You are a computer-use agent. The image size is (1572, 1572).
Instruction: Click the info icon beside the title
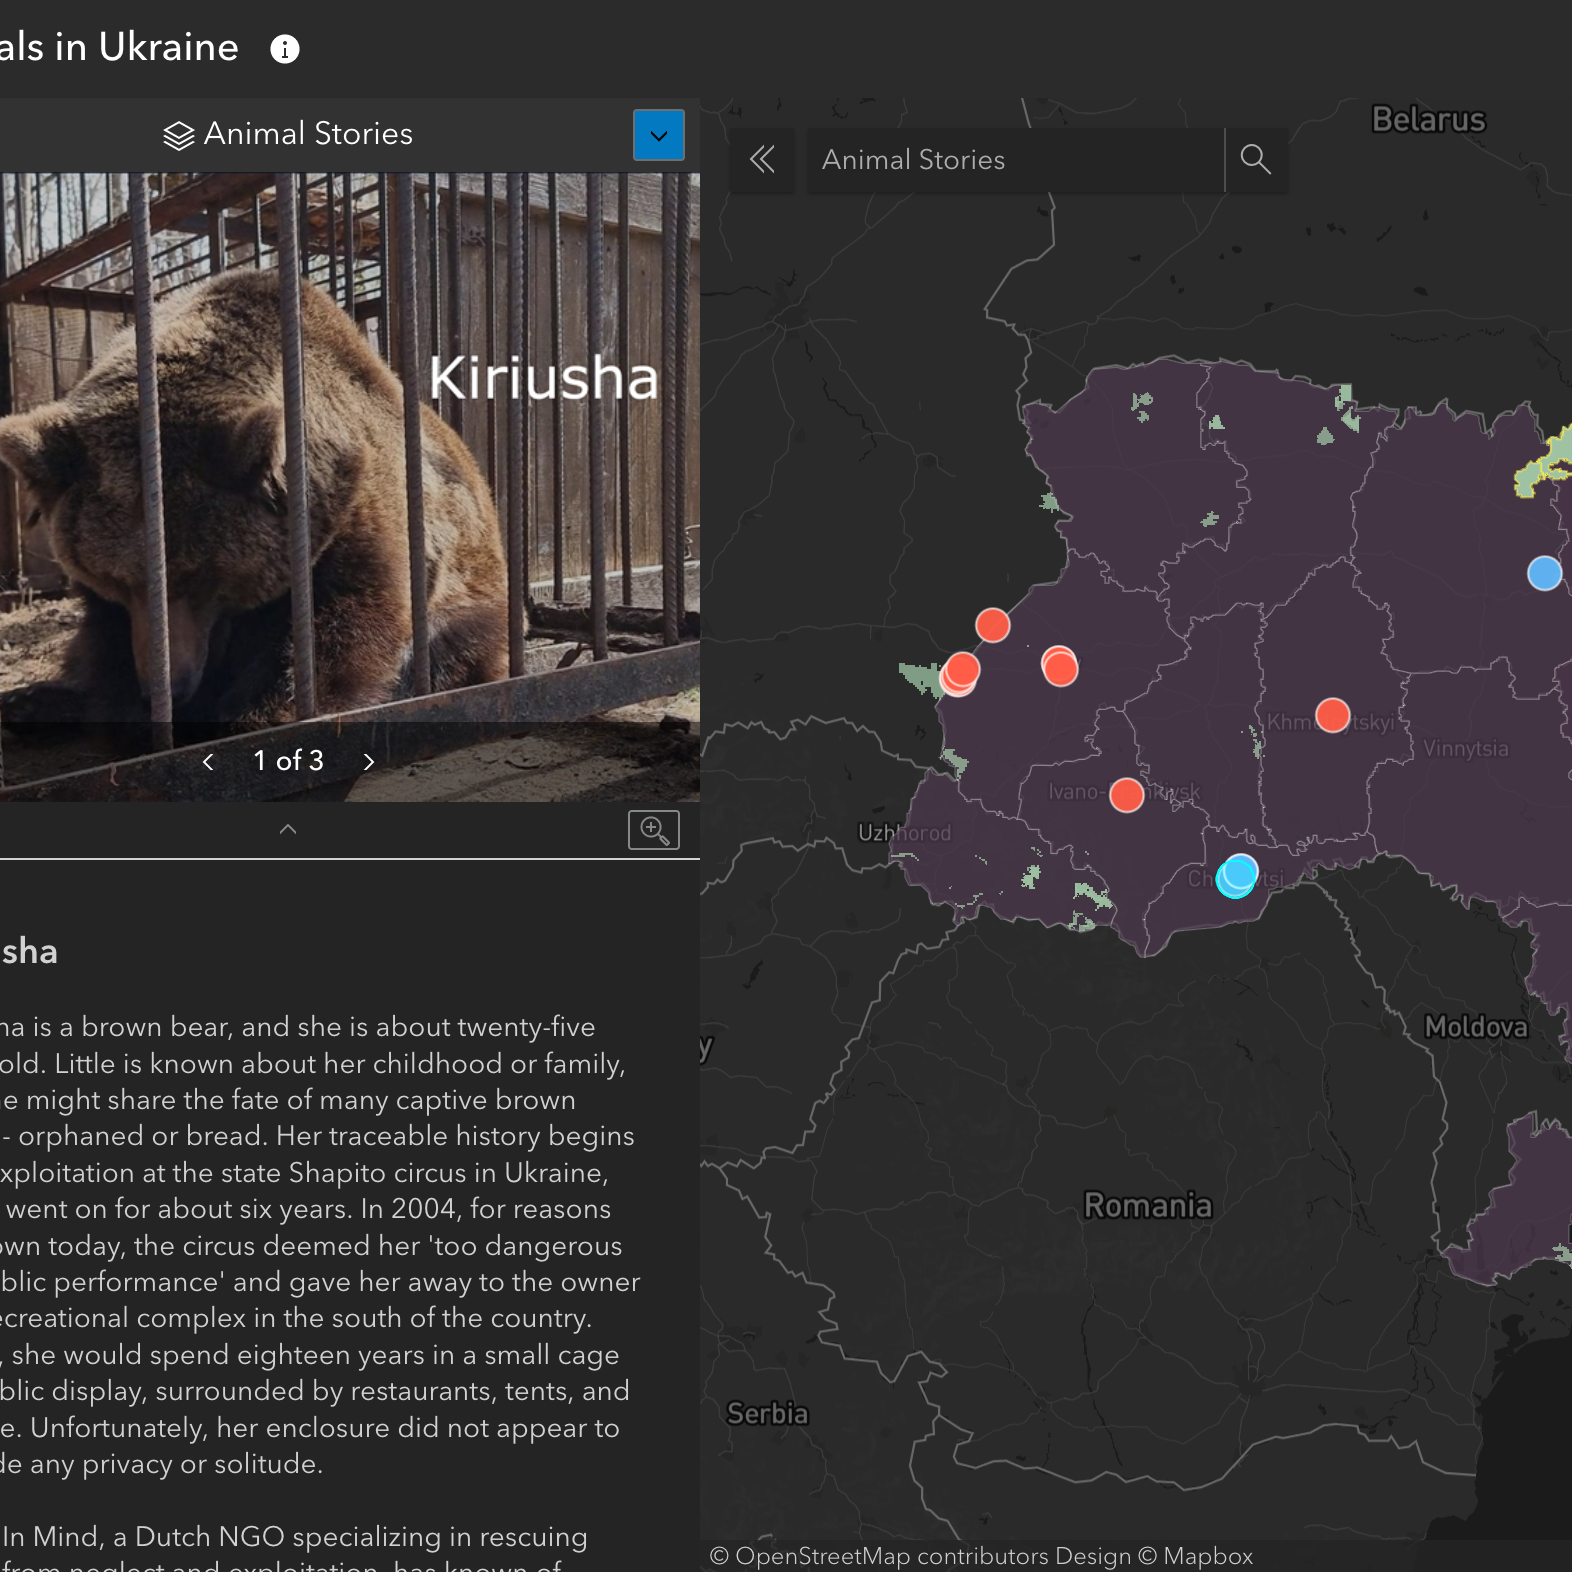tap(285, 49)
